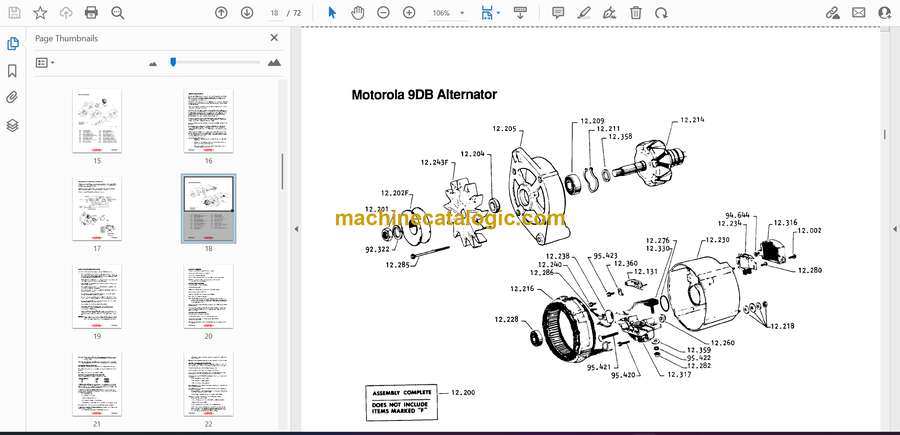Click part label 12.214

(692, 120)
